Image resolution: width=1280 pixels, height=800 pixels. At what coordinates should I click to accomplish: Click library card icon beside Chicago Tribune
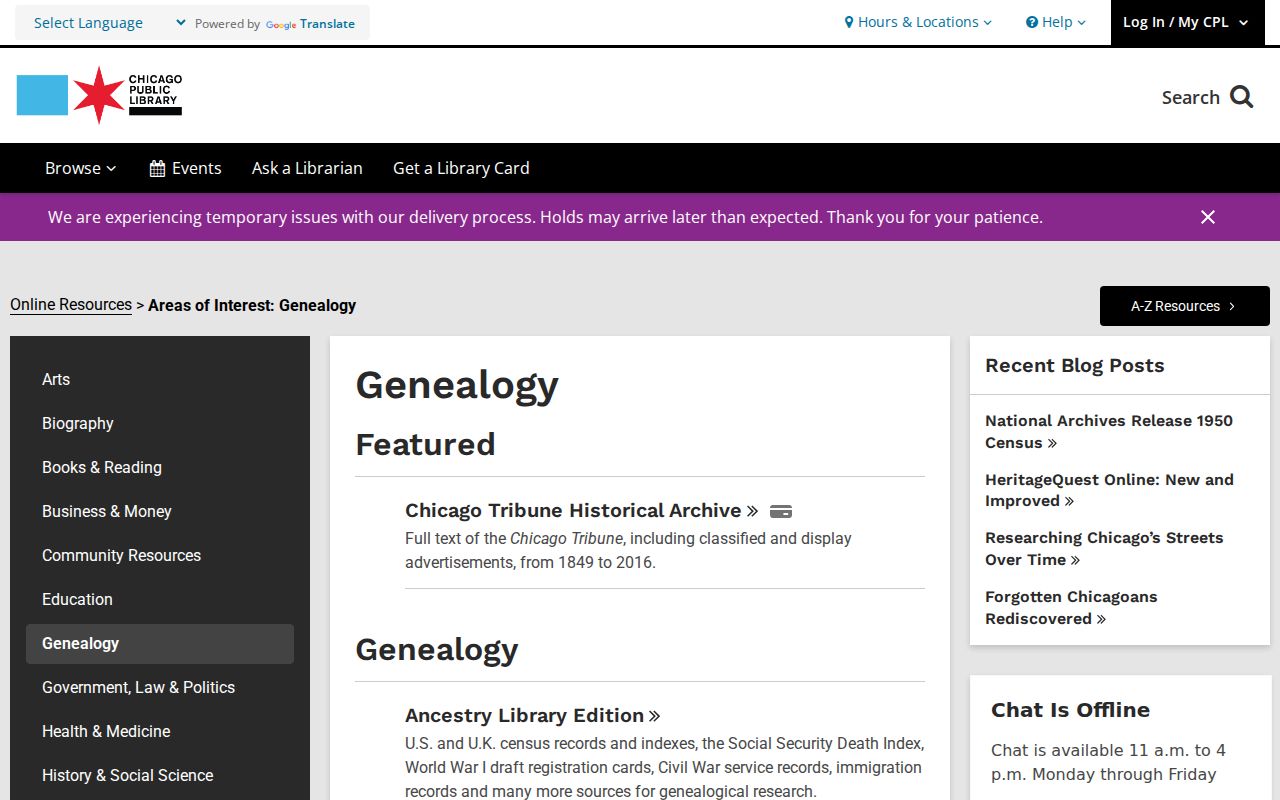pos(781,511)
